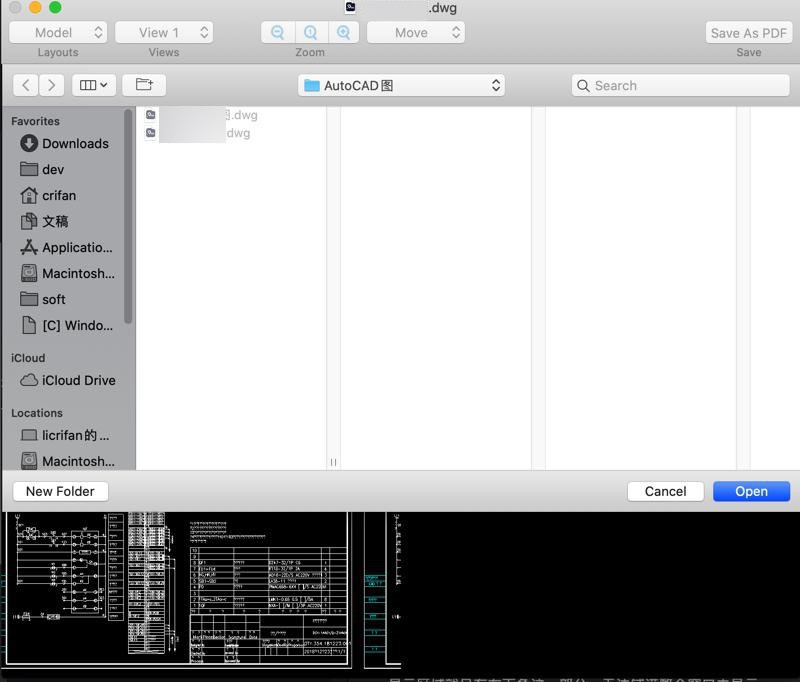The height and width of the screenshot is (682, 800).
Task: Select the licrifan computer under Locations
Action: (x=65, y=435)
